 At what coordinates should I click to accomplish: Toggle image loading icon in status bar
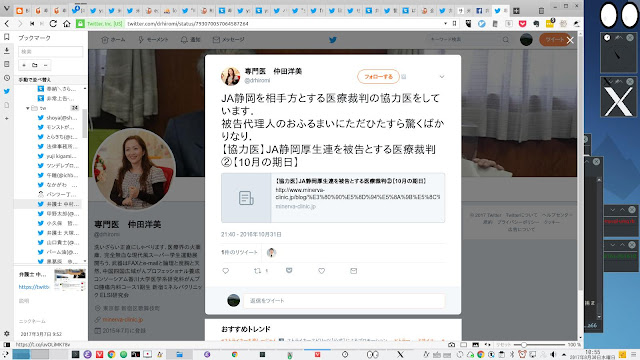(x=476, y=344)
